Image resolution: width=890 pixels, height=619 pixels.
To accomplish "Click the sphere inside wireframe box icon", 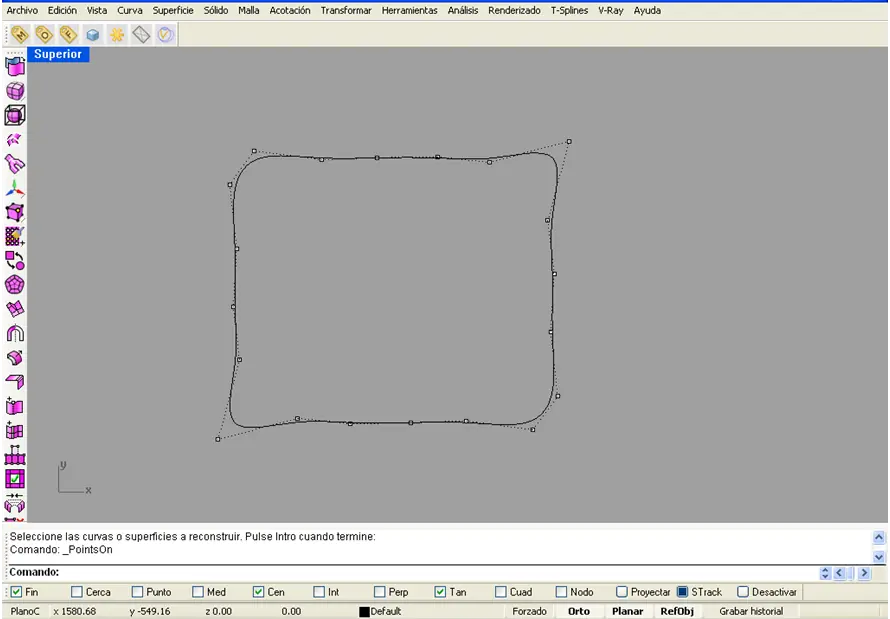I will pyautogui.click(x=15, y=115).
